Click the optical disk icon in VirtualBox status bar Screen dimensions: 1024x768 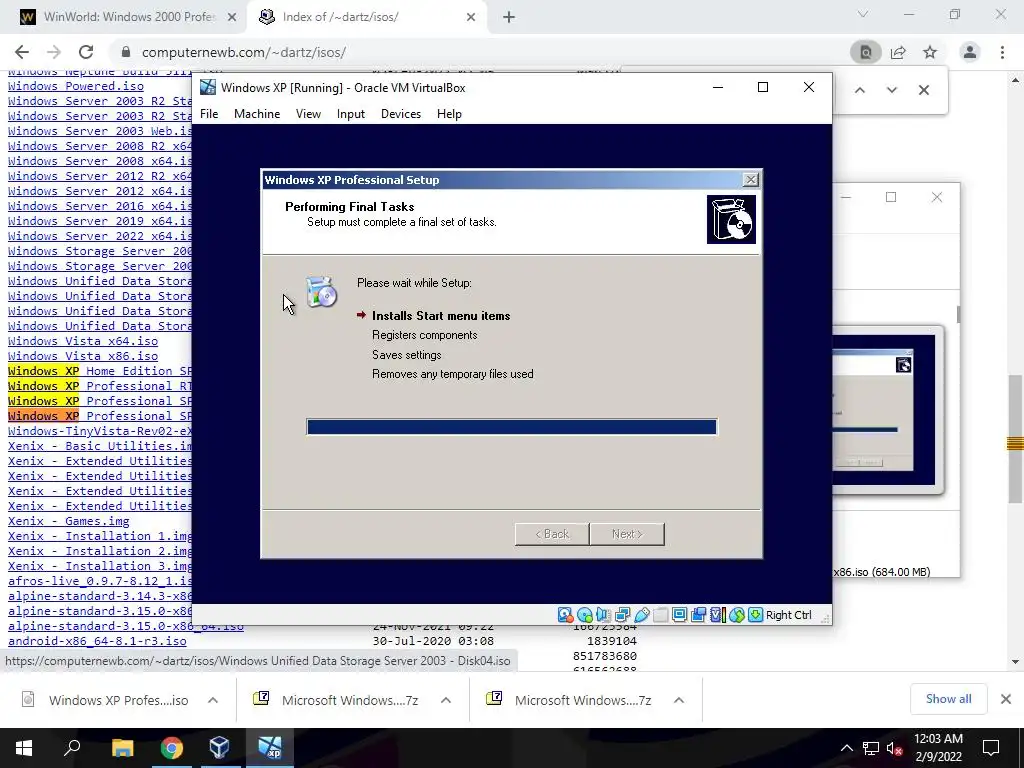tap(585, 615)
